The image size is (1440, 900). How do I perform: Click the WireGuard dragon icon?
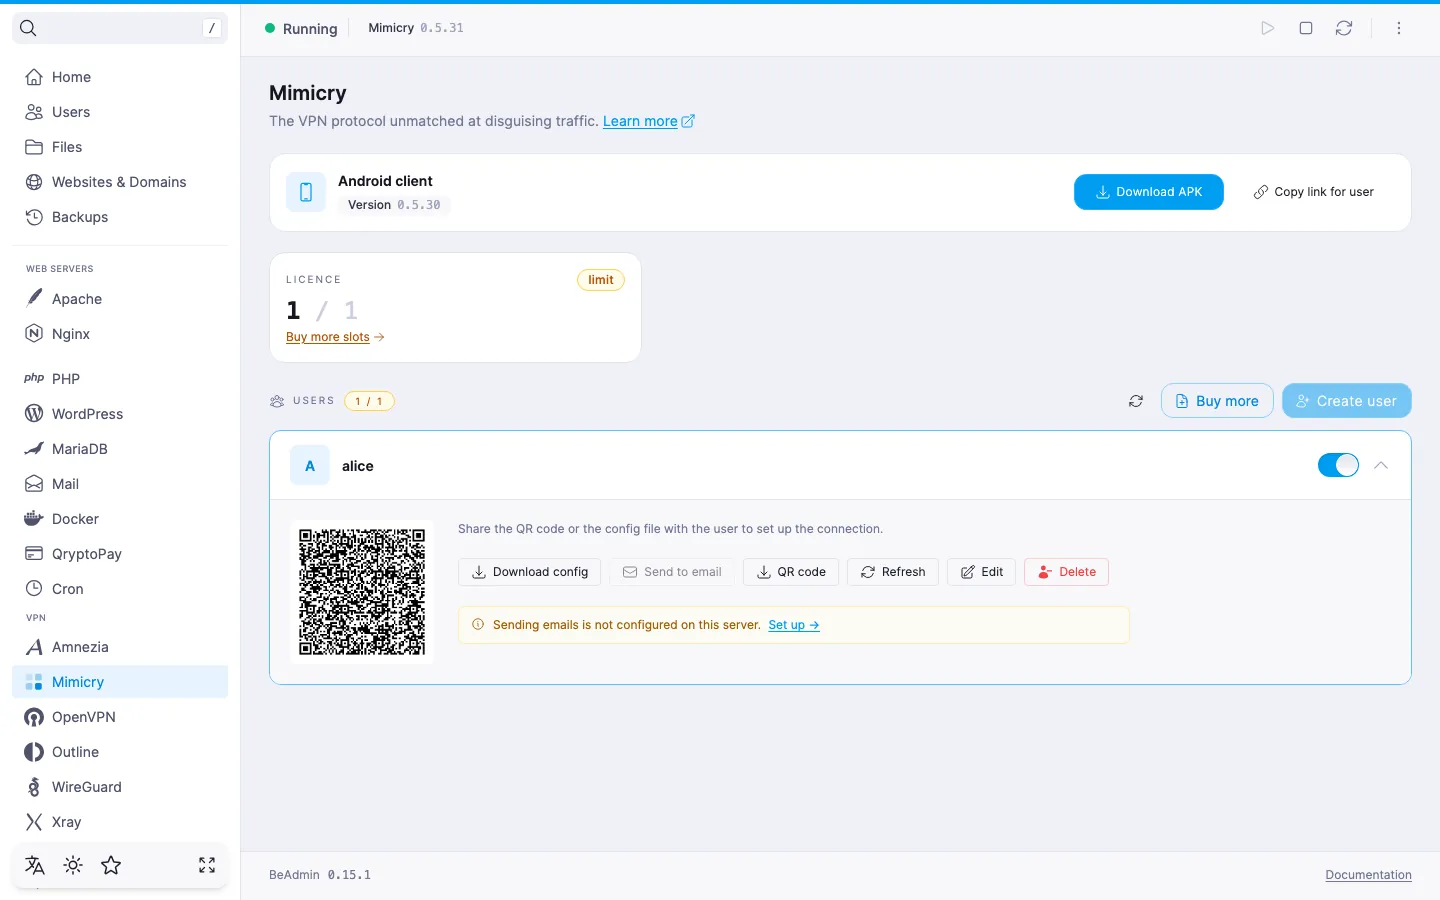34,787
